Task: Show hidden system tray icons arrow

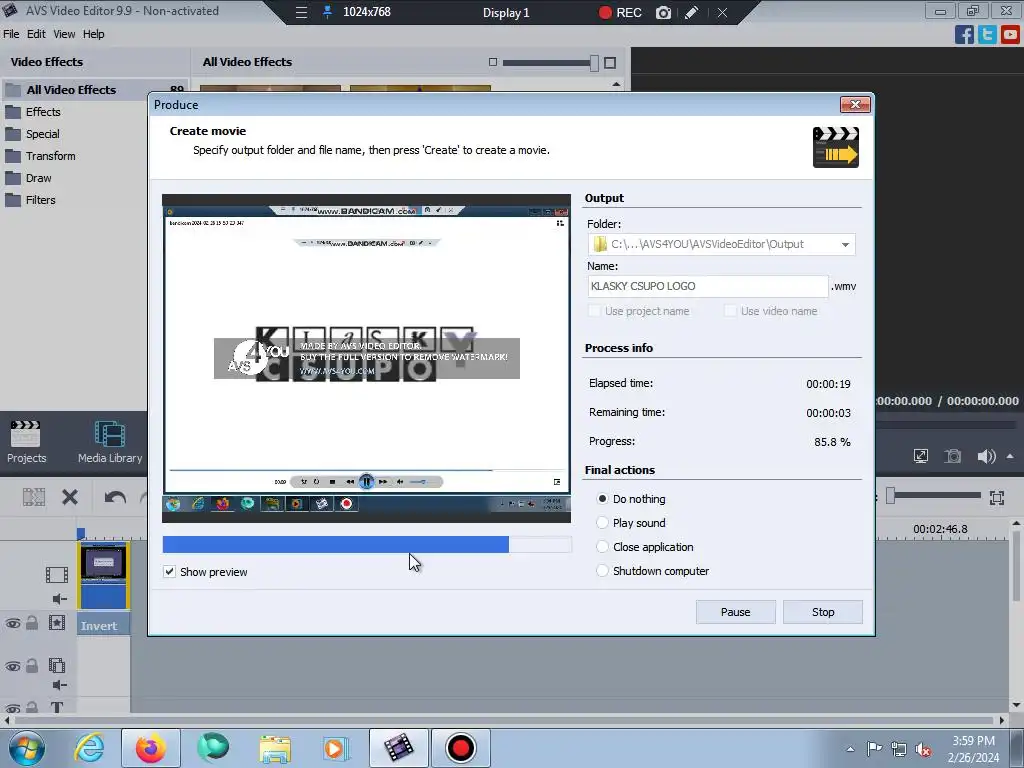Action: (850, 748)
